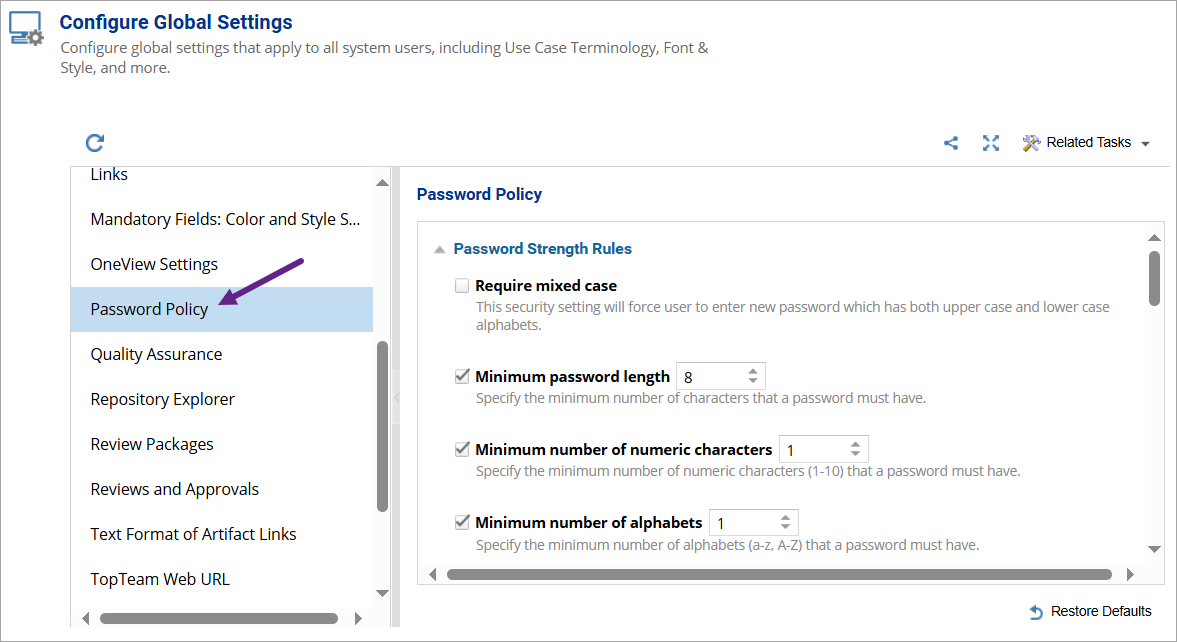1177x642 pixels.
Task: Open Repository Explorer settings item
Action: tap(162, 399)
